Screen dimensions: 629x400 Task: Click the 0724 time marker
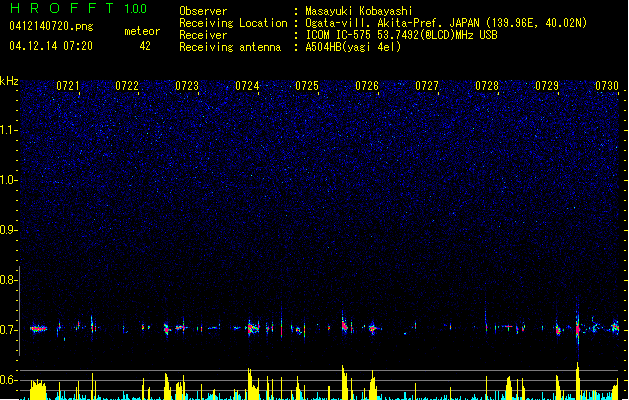tap(247, 85)
